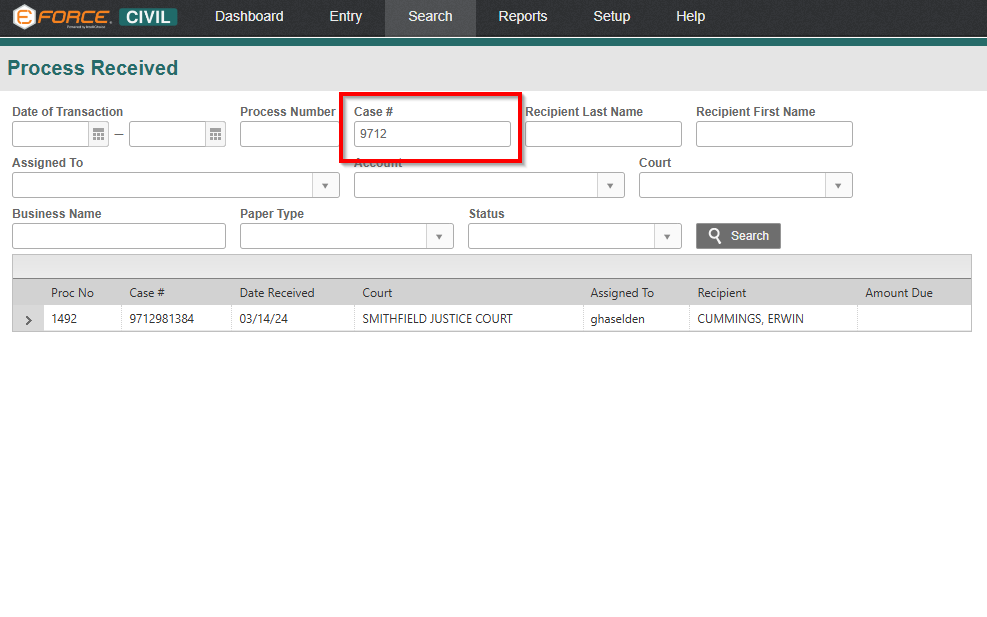Expand the Court dropdown
Image resolution: width=987 pixels, height=617 pixels.
838,185
